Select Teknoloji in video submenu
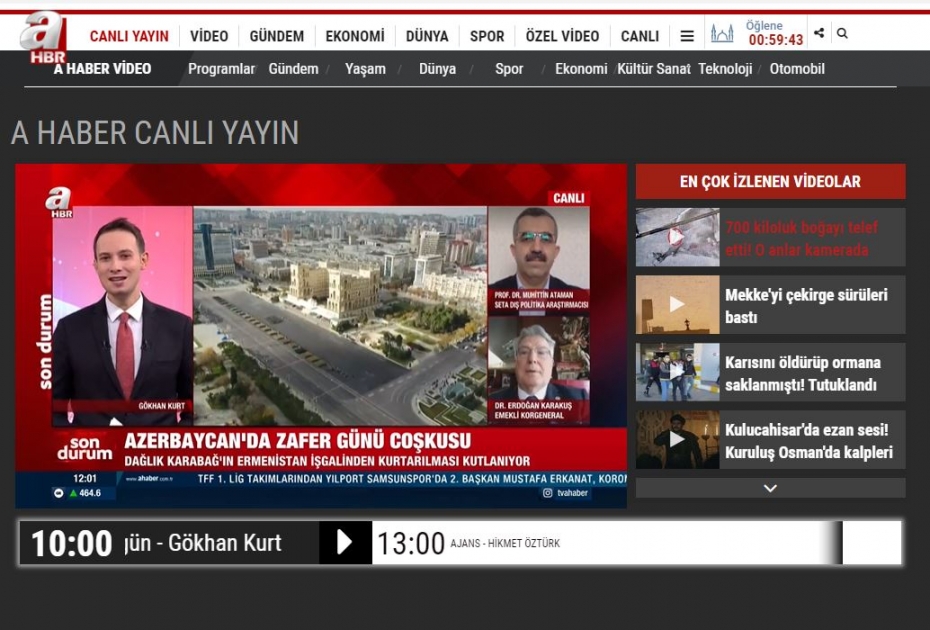Image resolution: width=930 pixels, height=630 pixels. 725,69
